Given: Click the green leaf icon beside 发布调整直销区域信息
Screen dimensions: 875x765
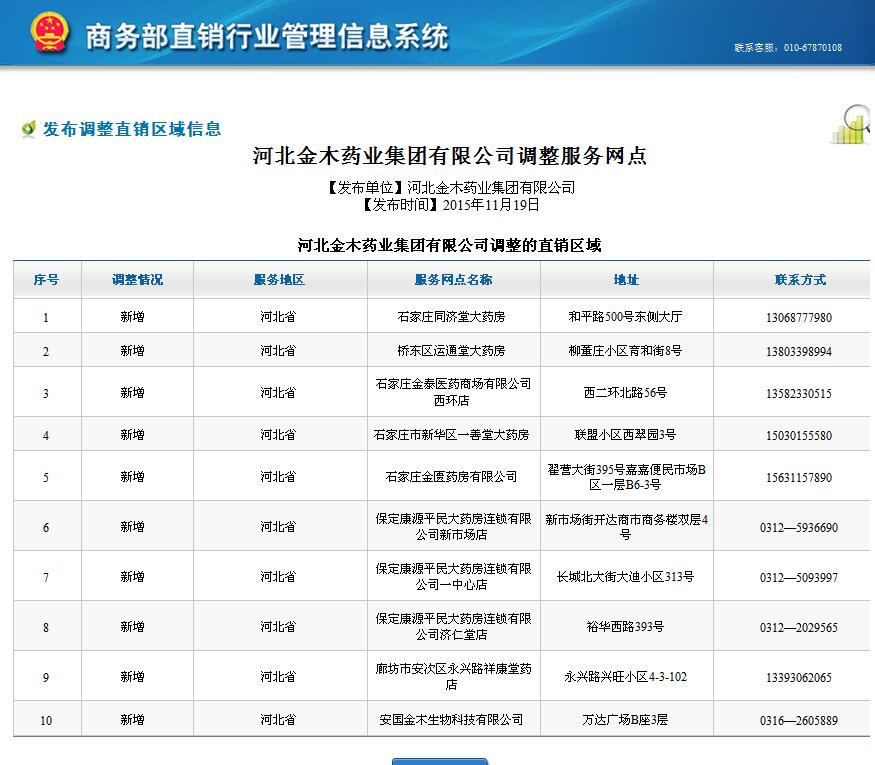Looking at the screenshot, I should pos(28,129).
